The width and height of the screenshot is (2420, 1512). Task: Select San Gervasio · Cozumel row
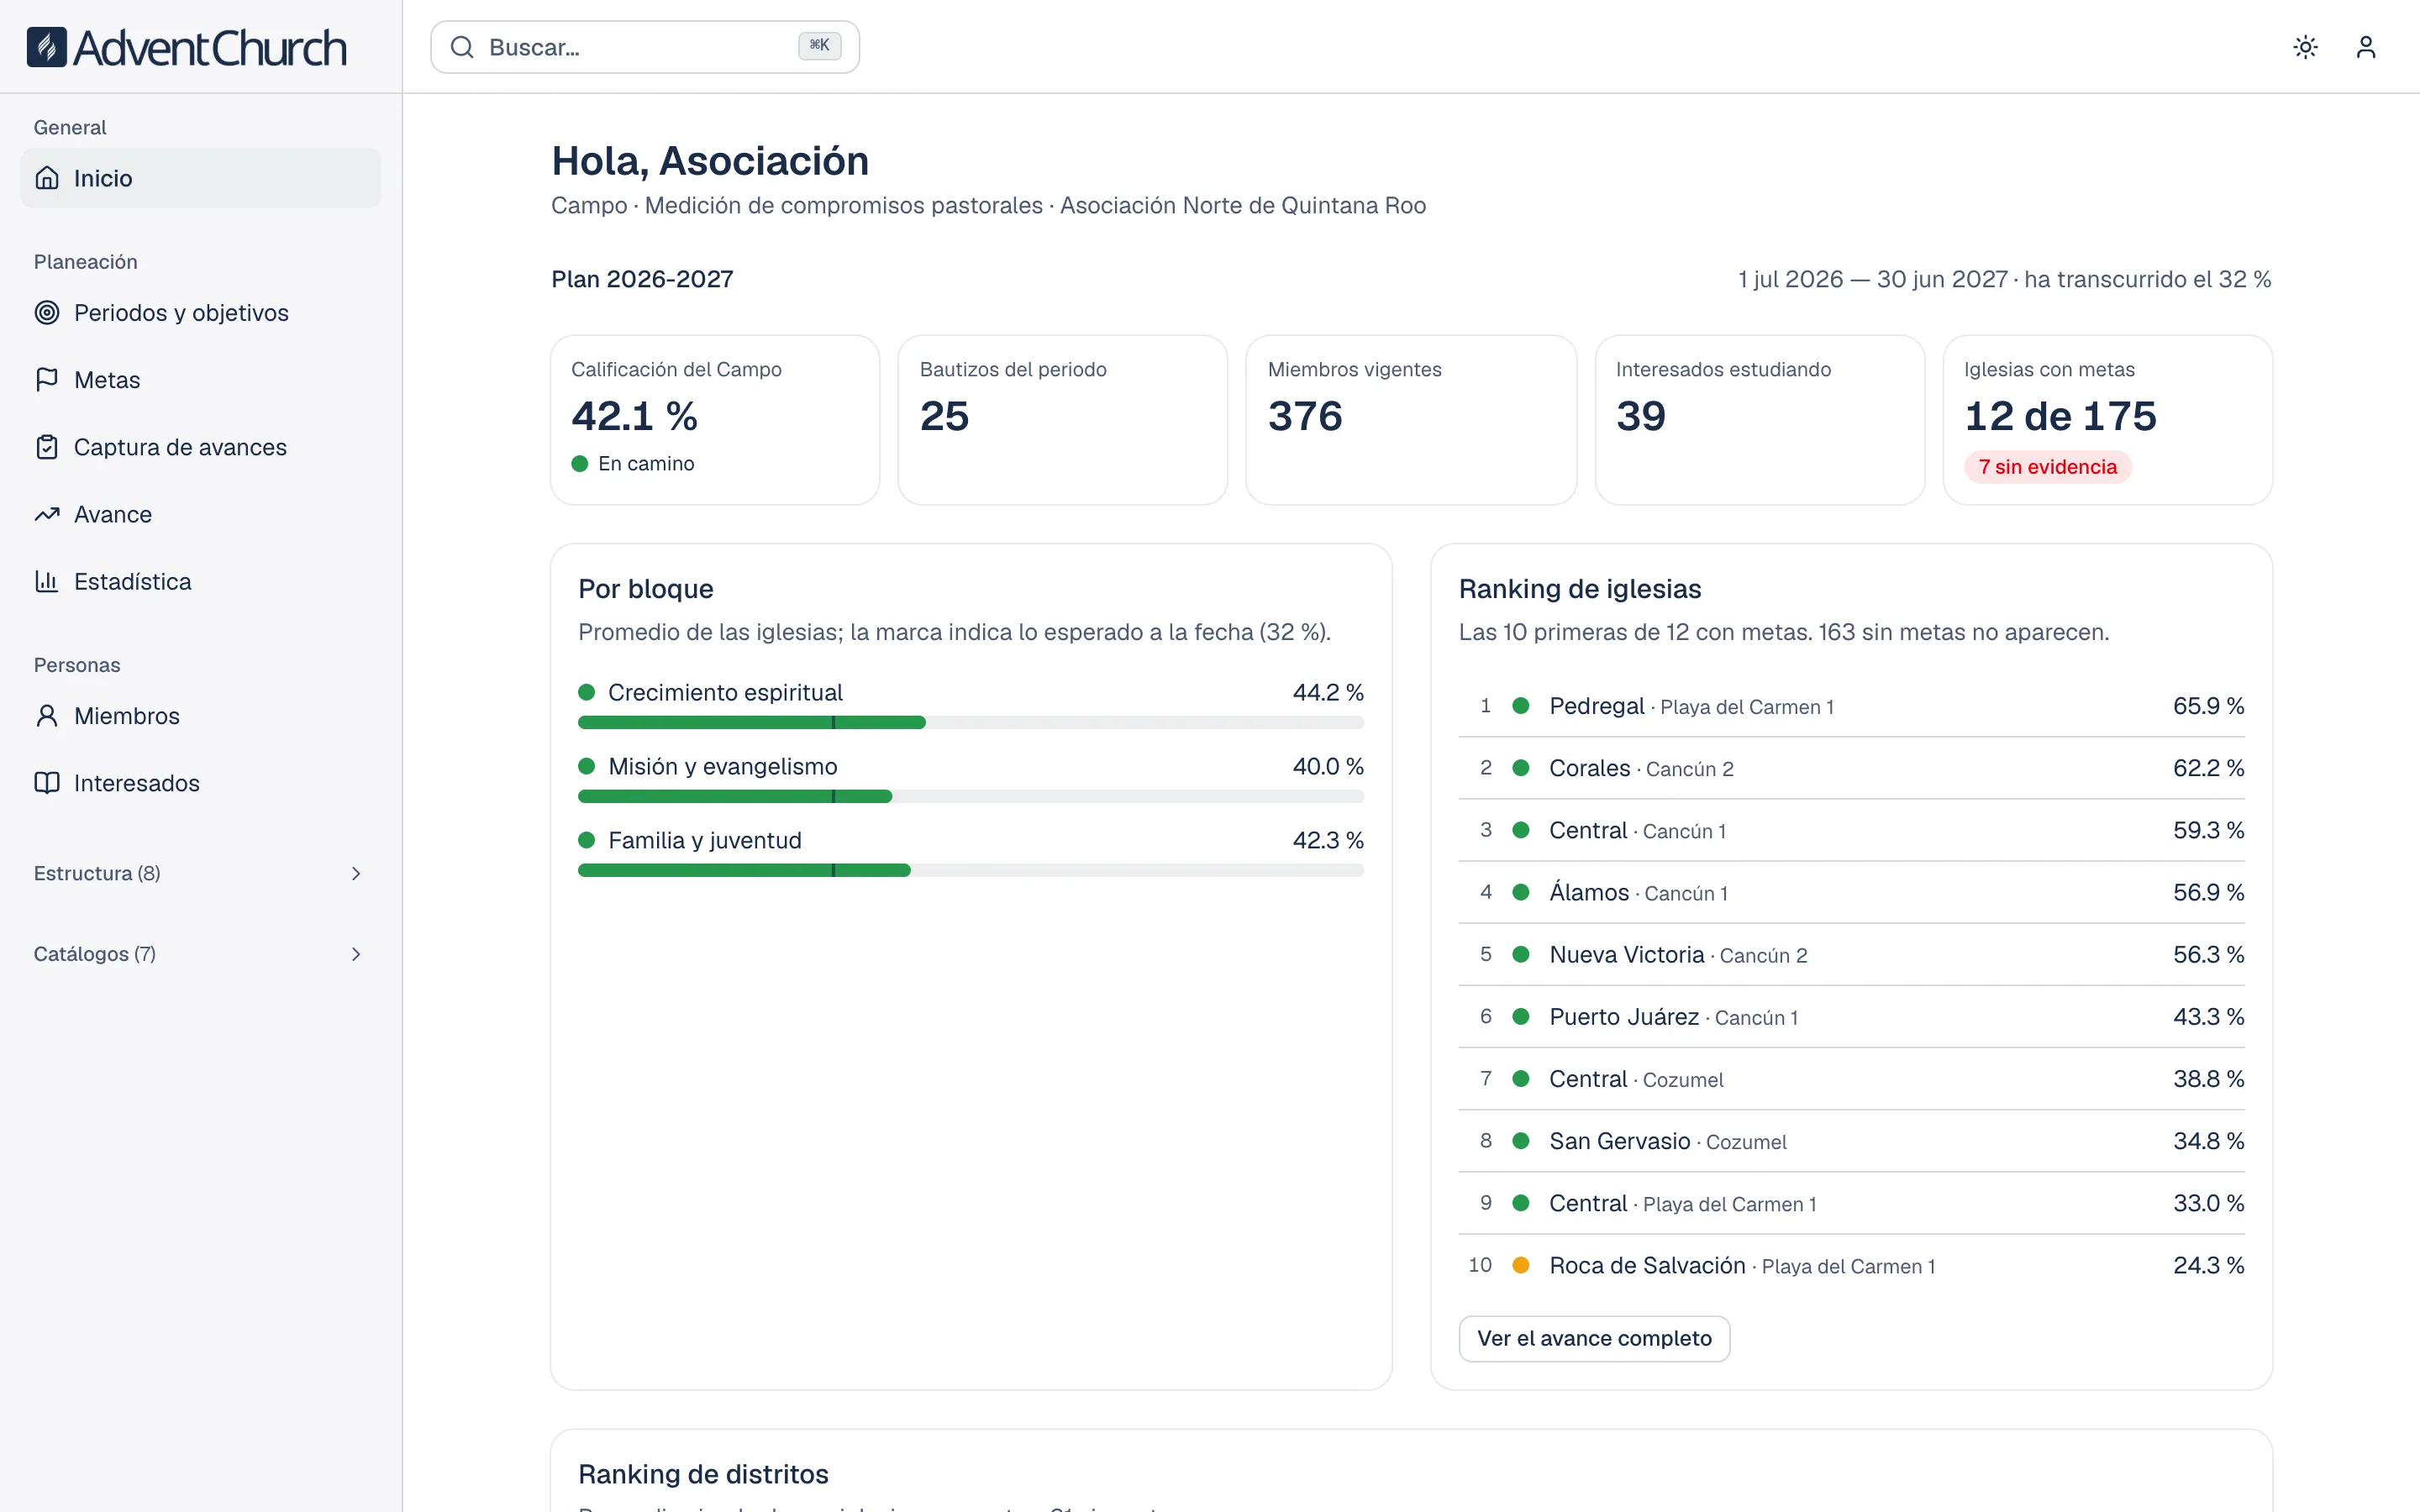[x=1851, y=1141]
